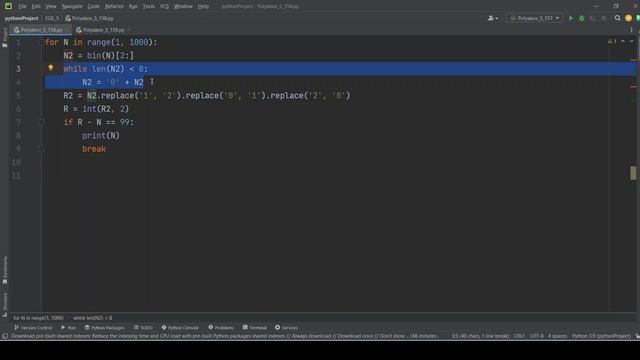Open the run configuration dropdown Polyakov_5_157

[x=535, y=18]
